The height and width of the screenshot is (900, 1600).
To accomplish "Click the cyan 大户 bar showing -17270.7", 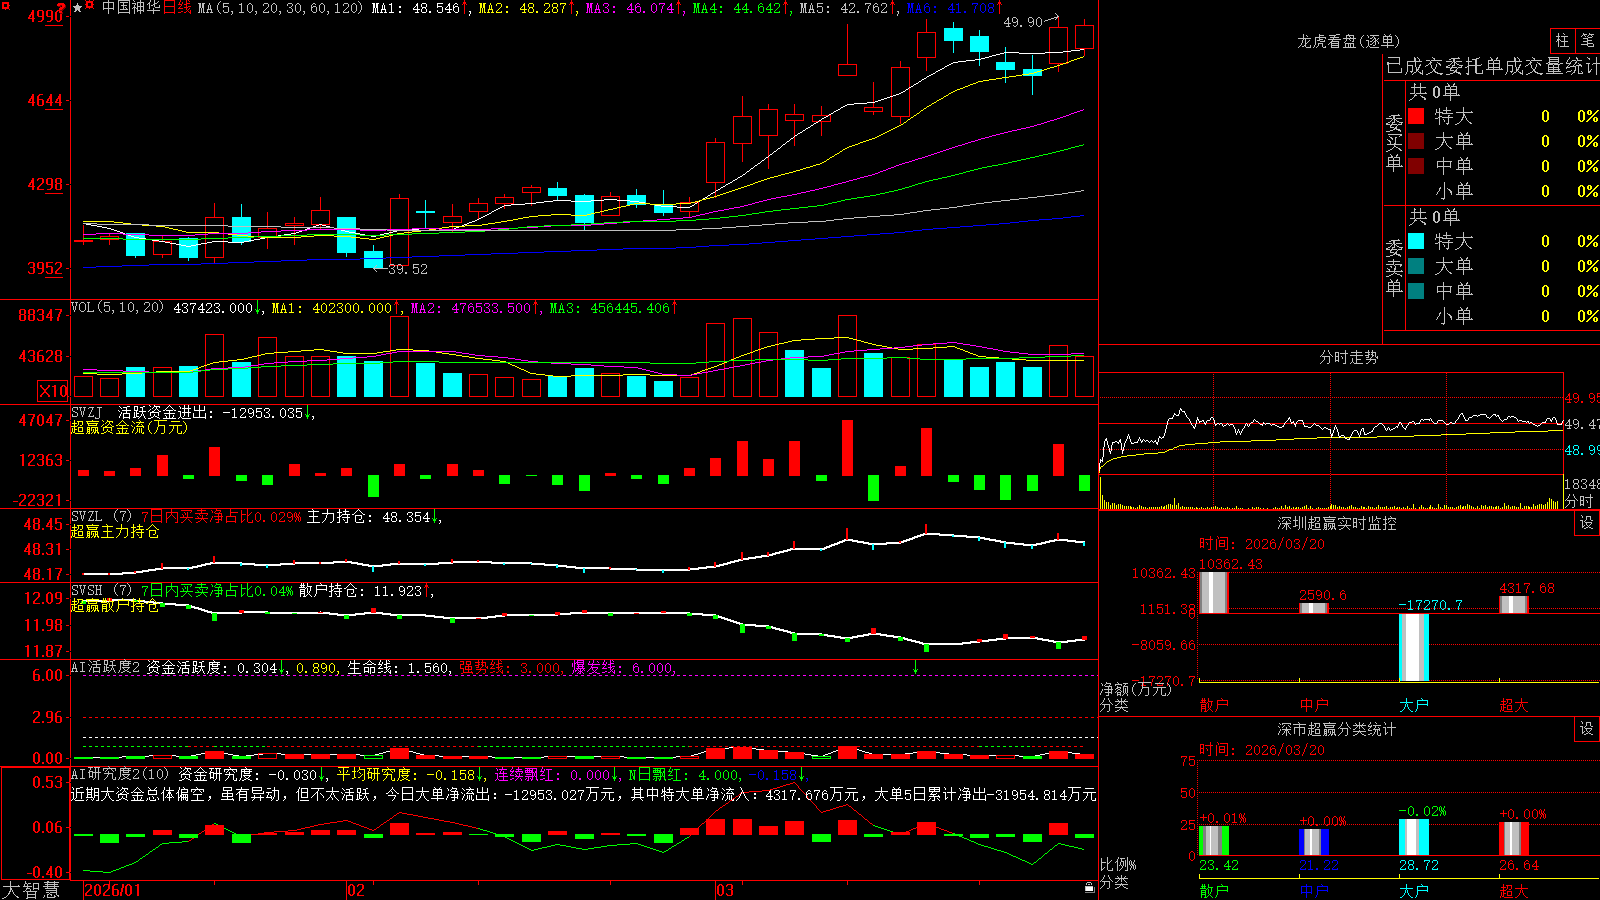I will [1414, 647].
